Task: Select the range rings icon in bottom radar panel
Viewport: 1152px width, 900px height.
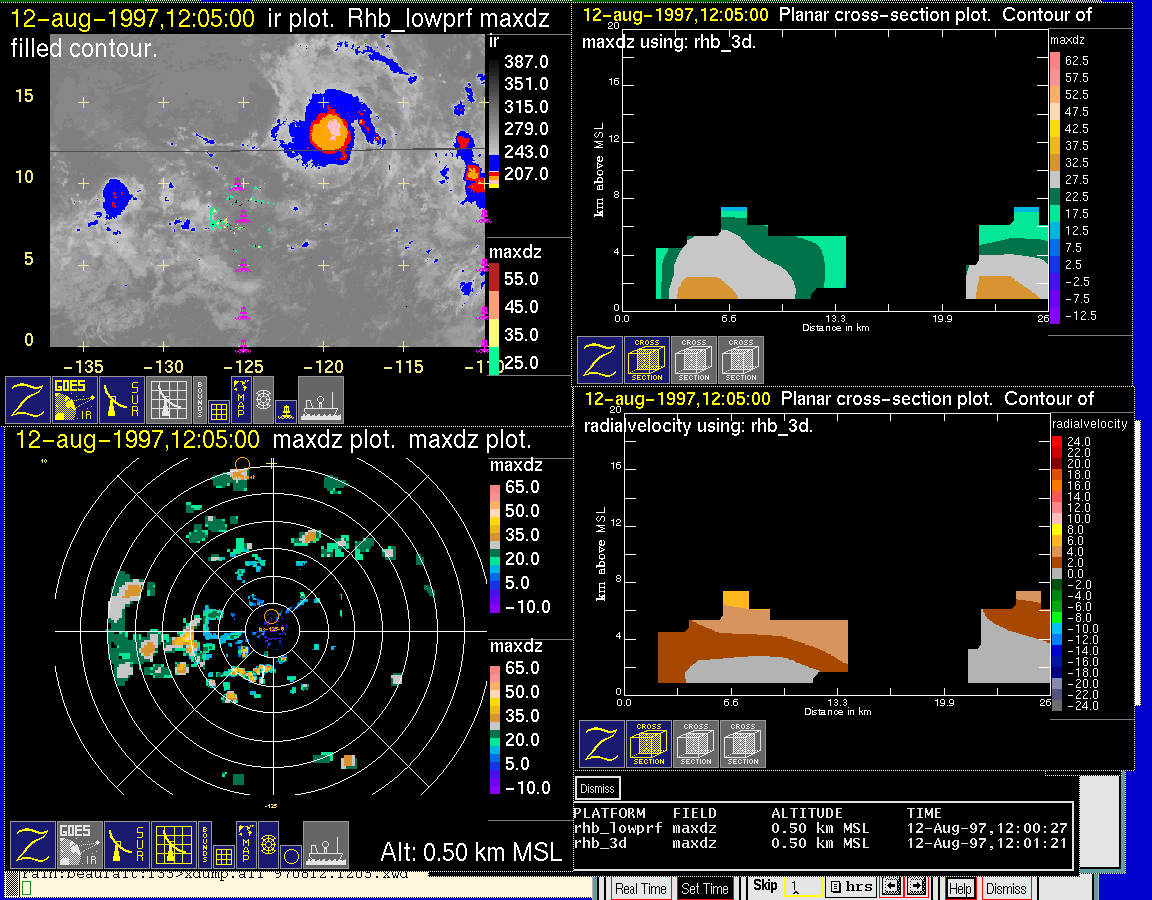Action: point(267,845)
